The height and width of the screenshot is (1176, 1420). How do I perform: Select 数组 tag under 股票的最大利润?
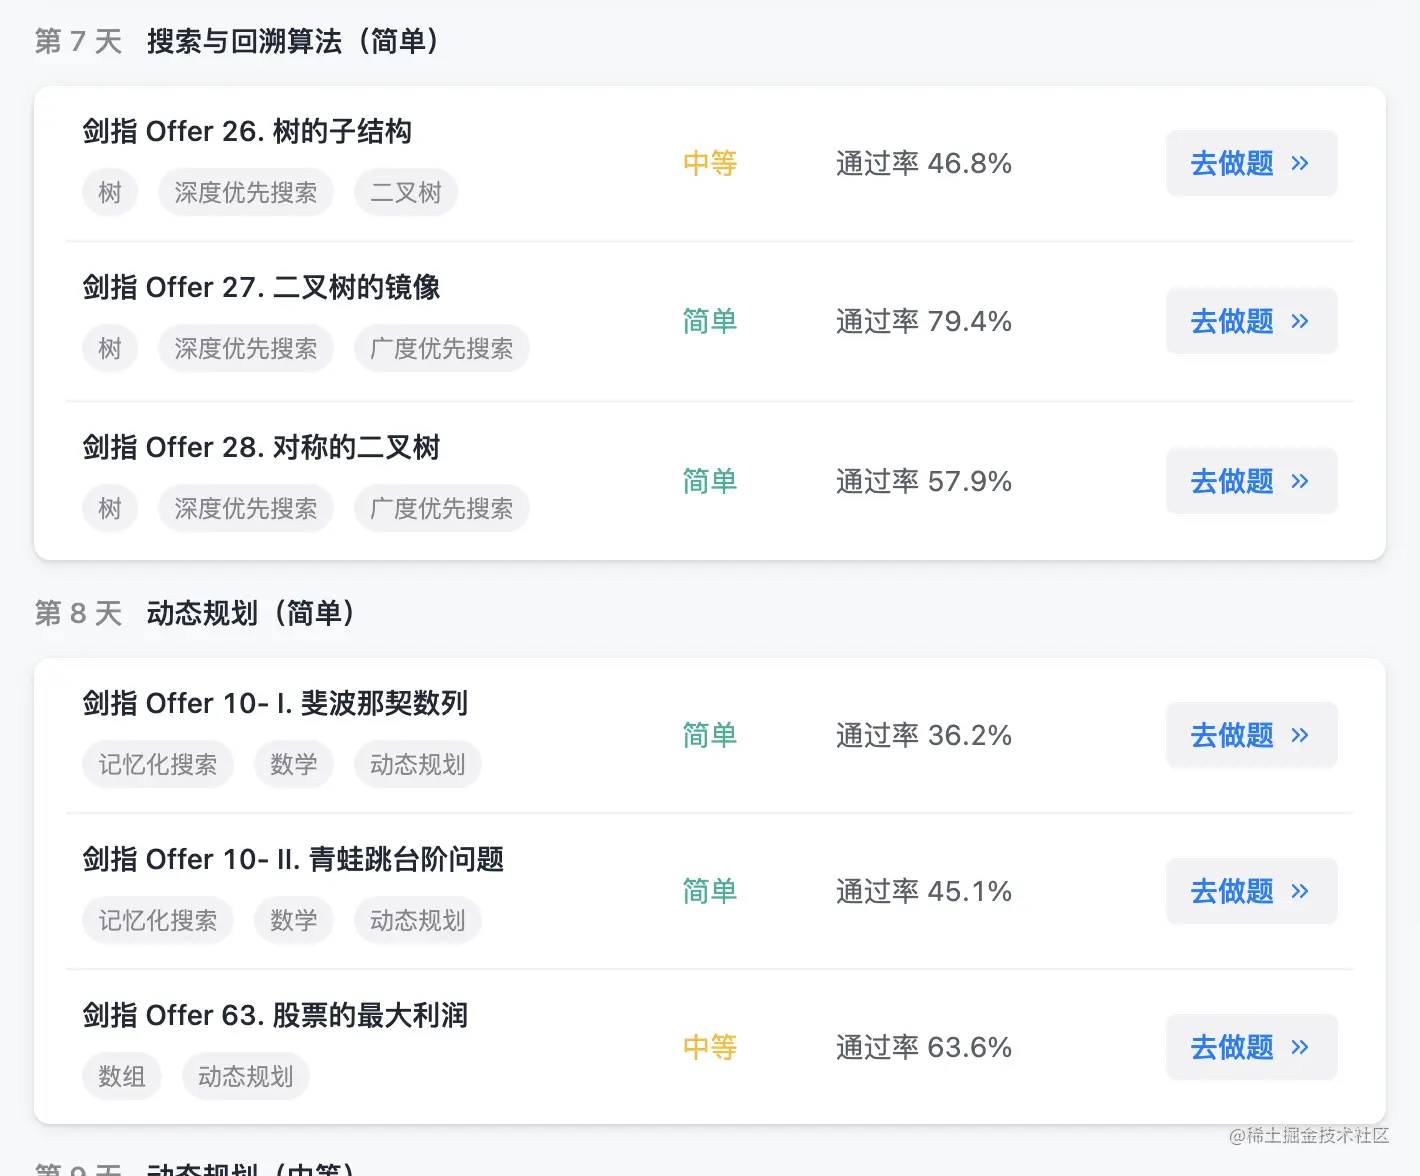click(x=121, y=1076)
